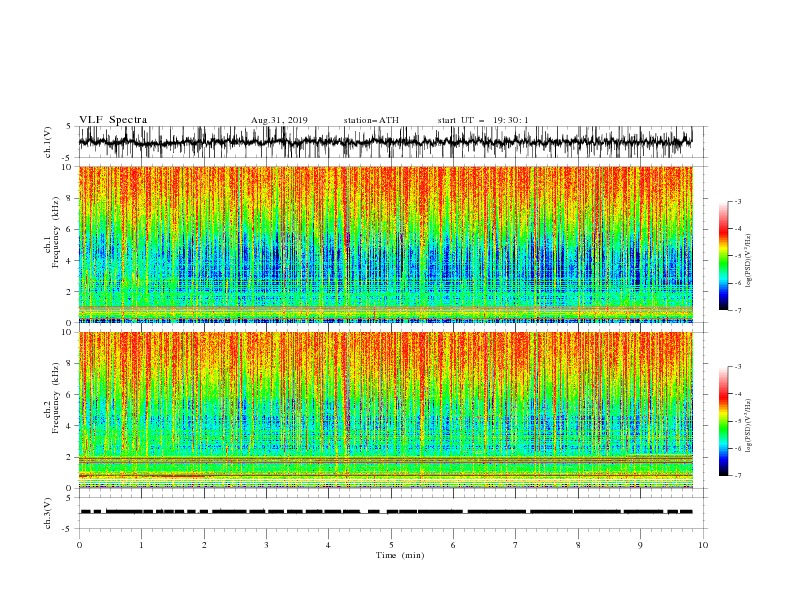Click the "station=ATH" header label
The height and width of the screenshot is (612, 792).
click(x=371, y=120)
